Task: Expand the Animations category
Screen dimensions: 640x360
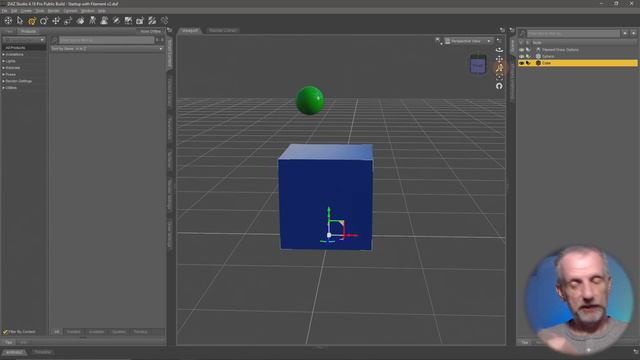Action: point(4,54)
